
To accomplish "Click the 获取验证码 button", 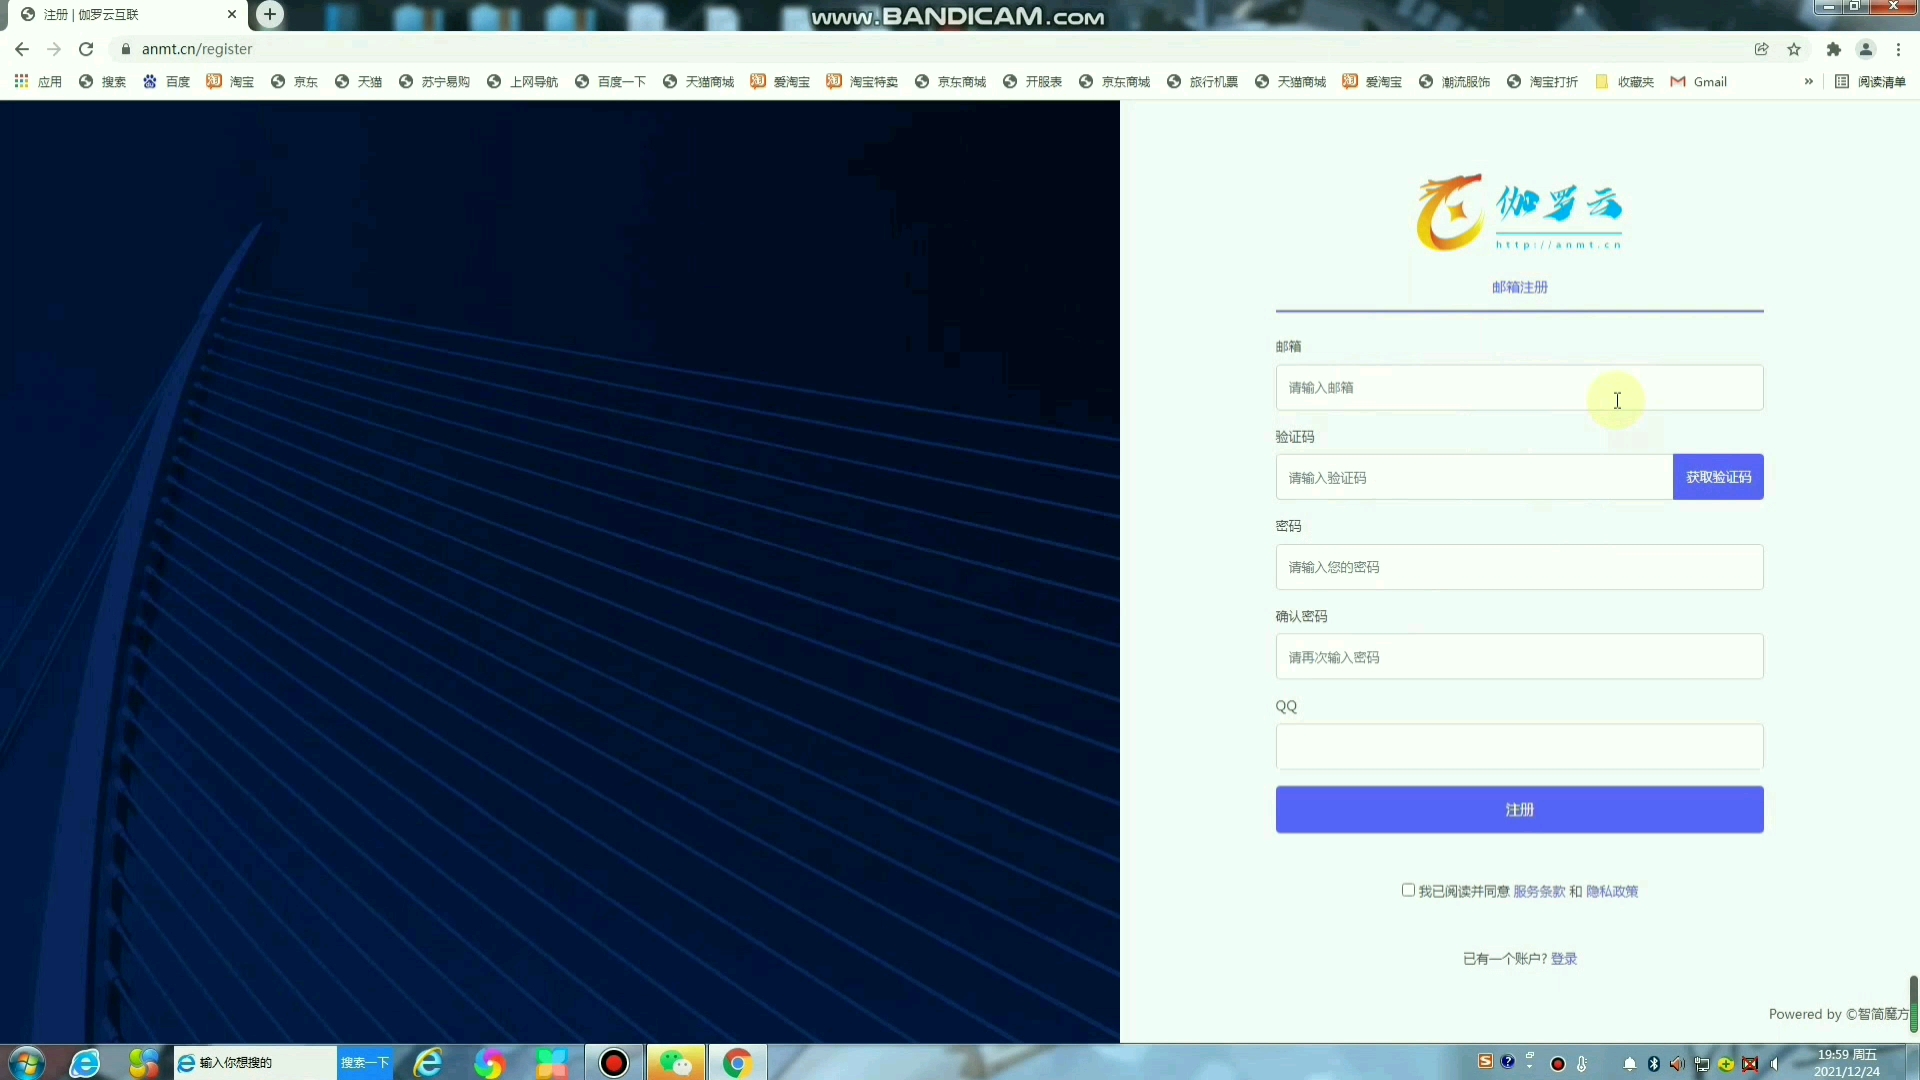I will coord(1718,477).
